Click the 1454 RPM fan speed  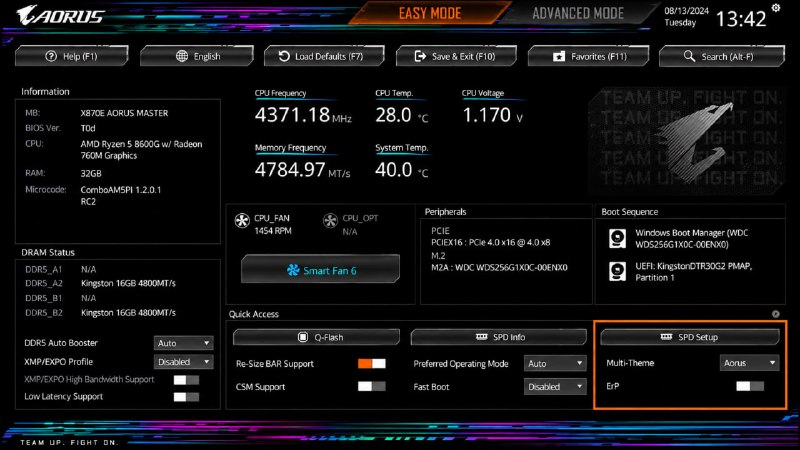(x=273, y=231)
